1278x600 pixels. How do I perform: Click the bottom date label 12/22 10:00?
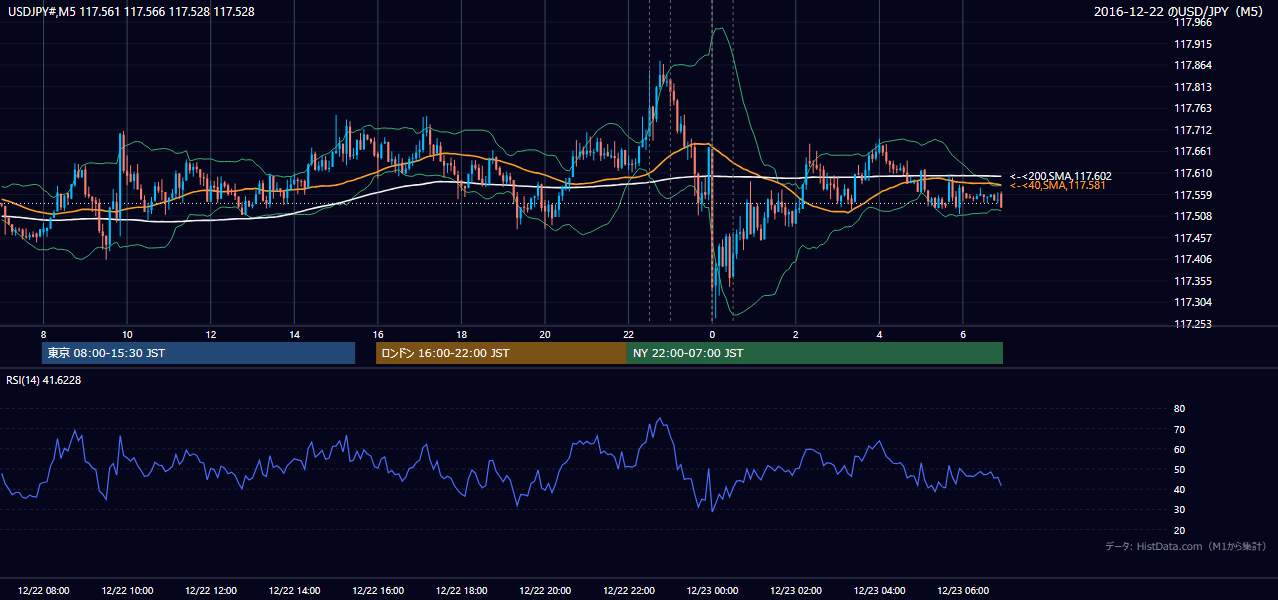tap(127, 591)
